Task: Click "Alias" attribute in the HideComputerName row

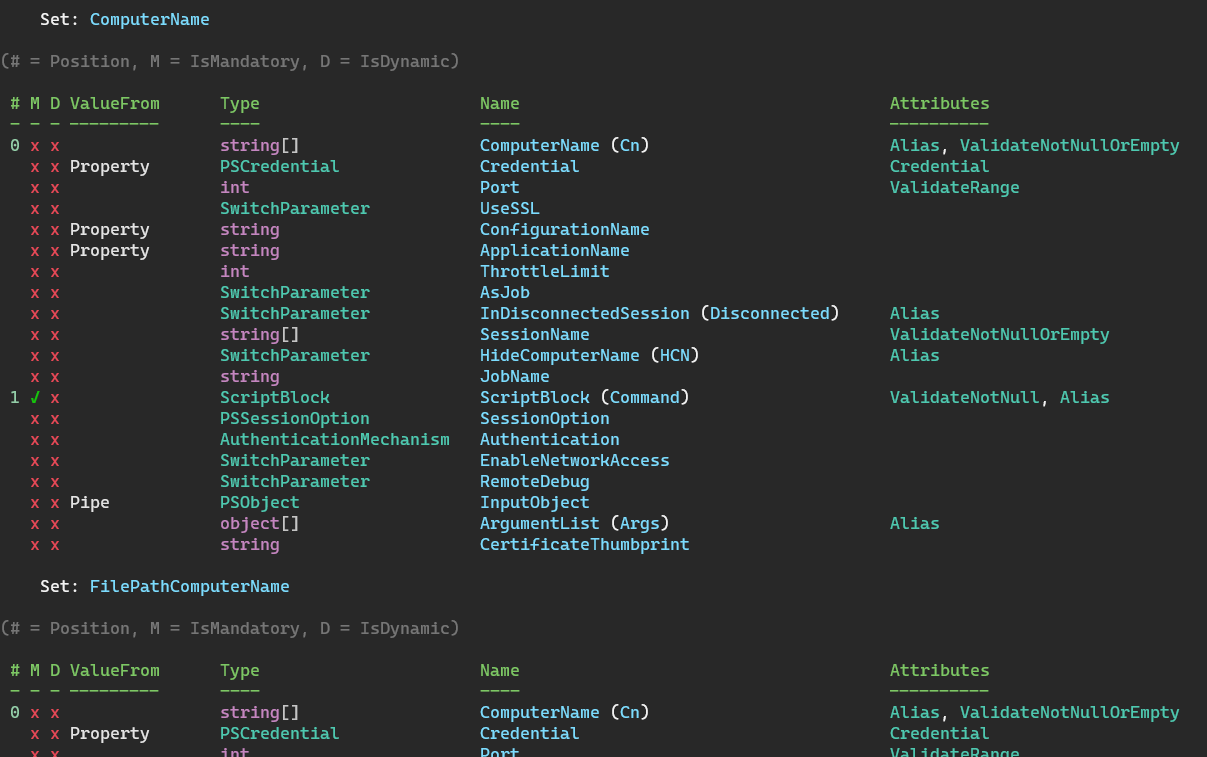Action: point(915,355)
